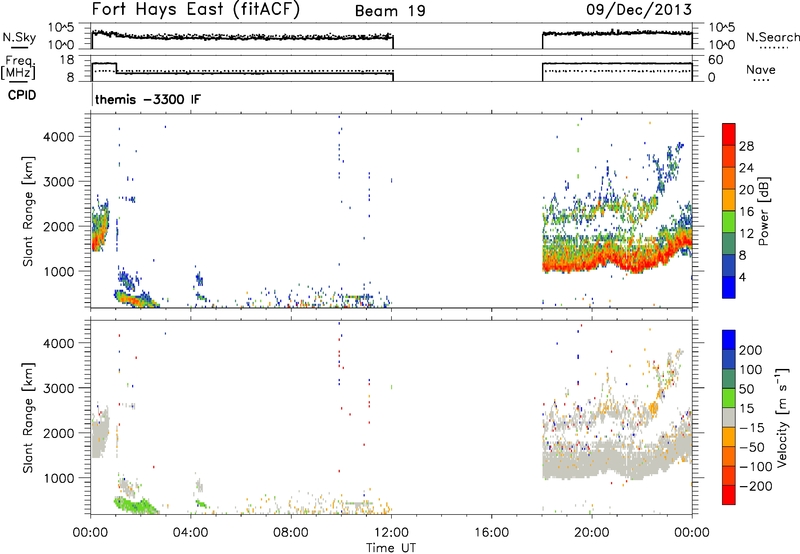
Task: Click the '4' tick on the power colorbar
Action: coord(742,277)
